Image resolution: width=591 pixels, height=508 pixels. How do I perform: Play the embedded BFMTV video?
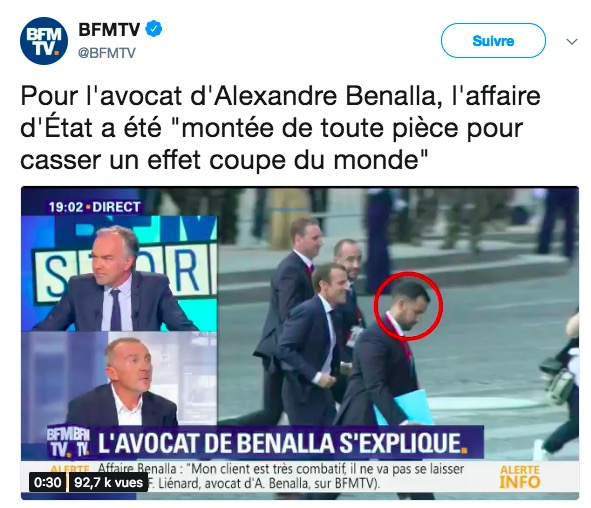coord(300,343)
